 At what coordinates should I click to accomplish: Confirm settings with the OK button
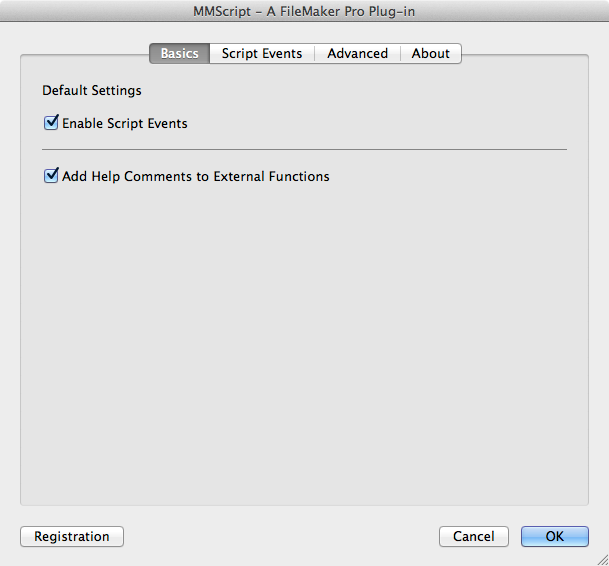coord(555,536)
